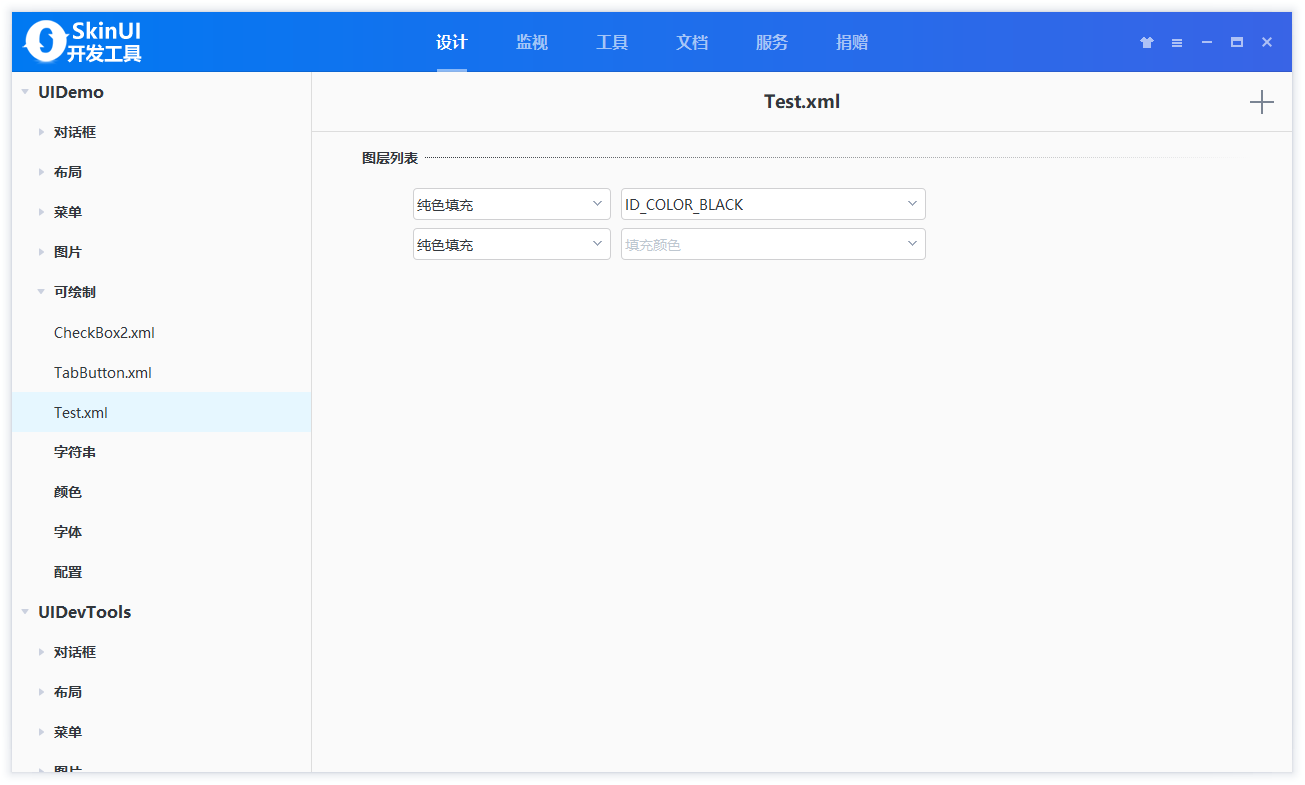1305x785 pixels.
Task: Go to the 服务 tab
Action: click(x=772, y=42)
